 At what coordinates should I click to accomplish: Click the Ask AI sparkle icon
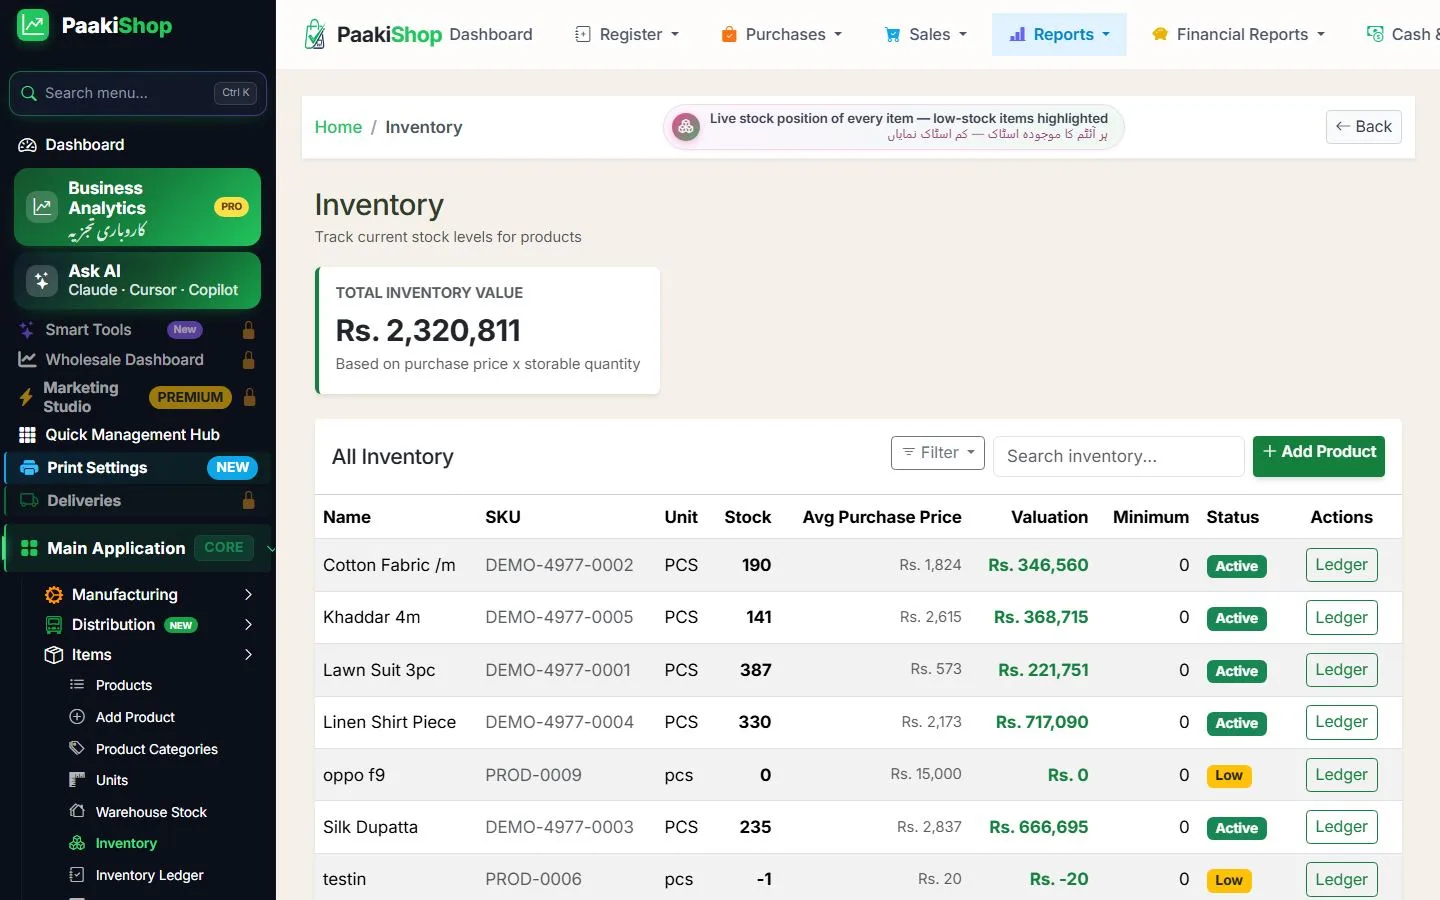pos(42,281)
